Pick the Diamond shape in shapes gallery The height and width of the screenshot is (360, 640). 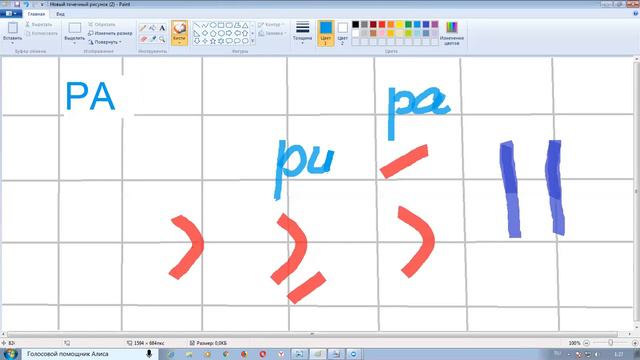click(x=205, y=33)
